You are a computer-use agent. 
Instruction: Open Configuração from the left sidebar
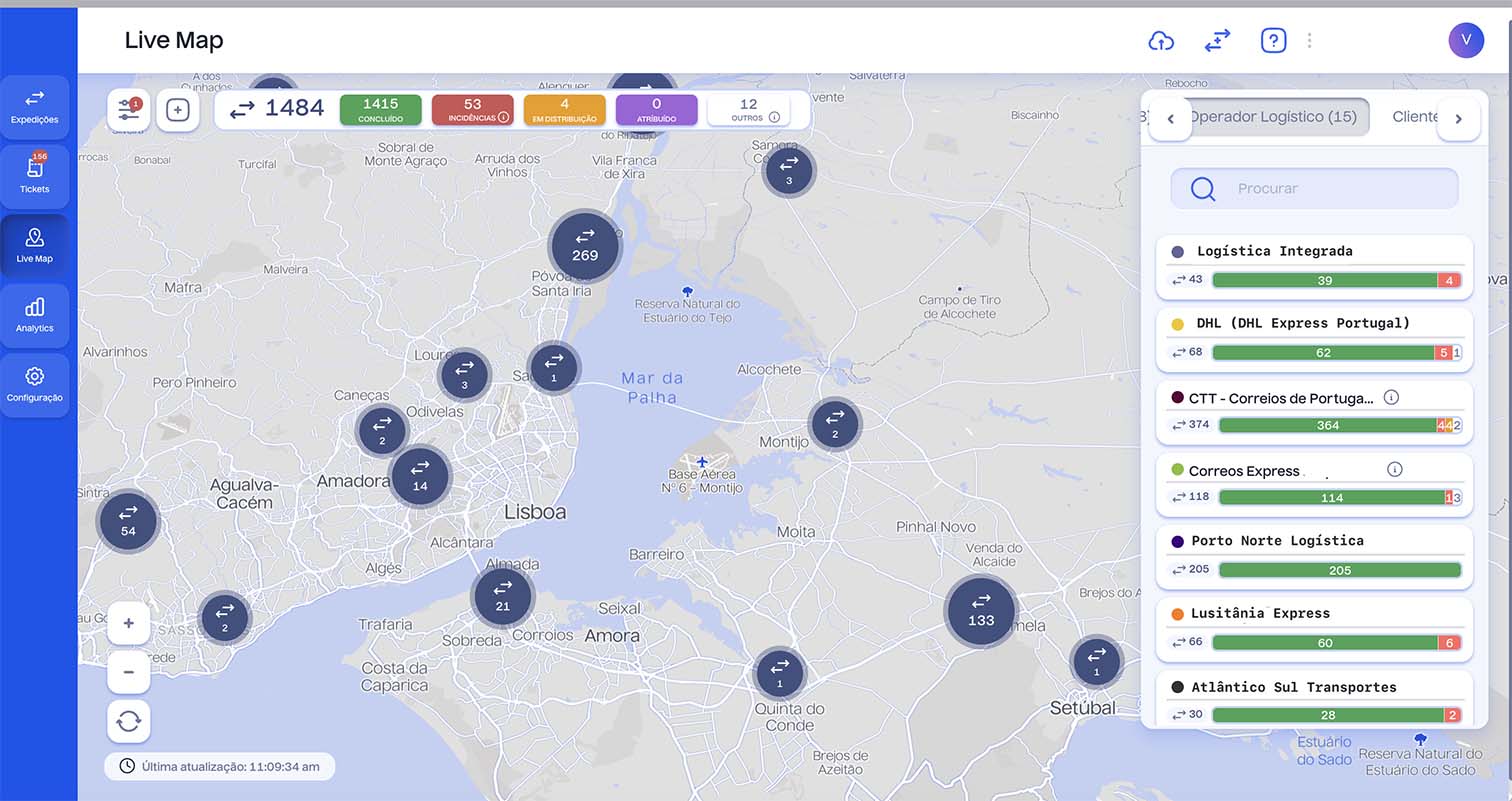pyautogui.click(x=35, y=385)
